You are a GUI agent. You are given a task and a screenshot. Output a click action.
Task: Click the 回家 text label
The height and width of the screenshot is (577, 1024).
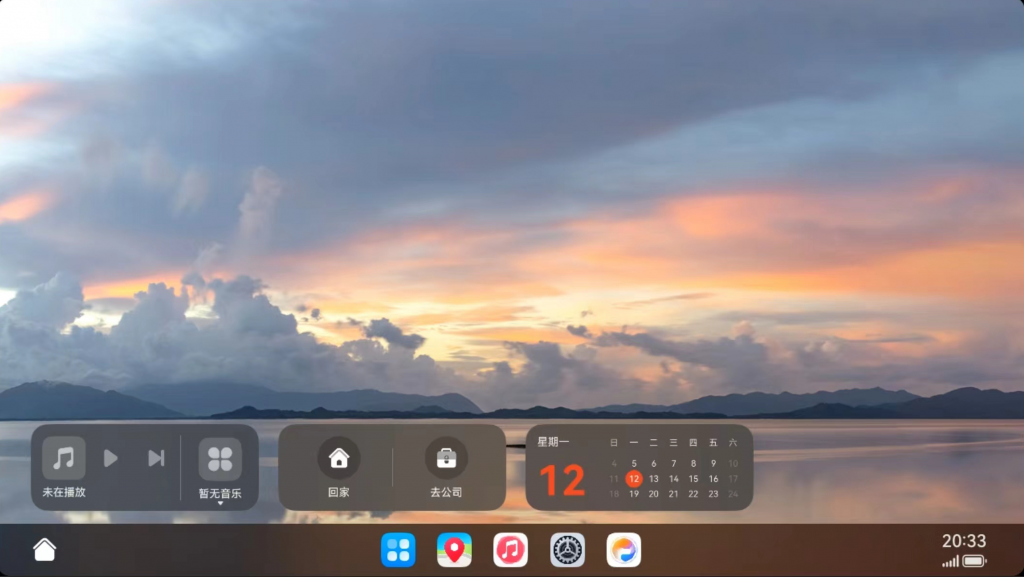(338, 492)
